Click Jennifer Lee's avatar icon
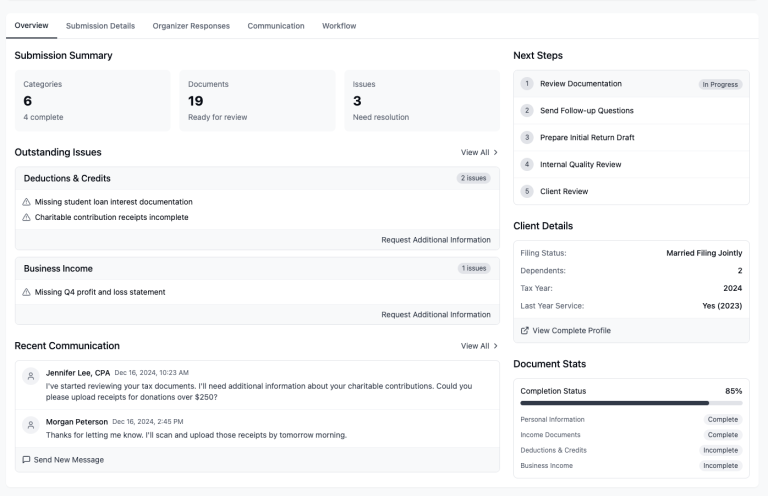The image size is (768, 496). pos(30,376)
